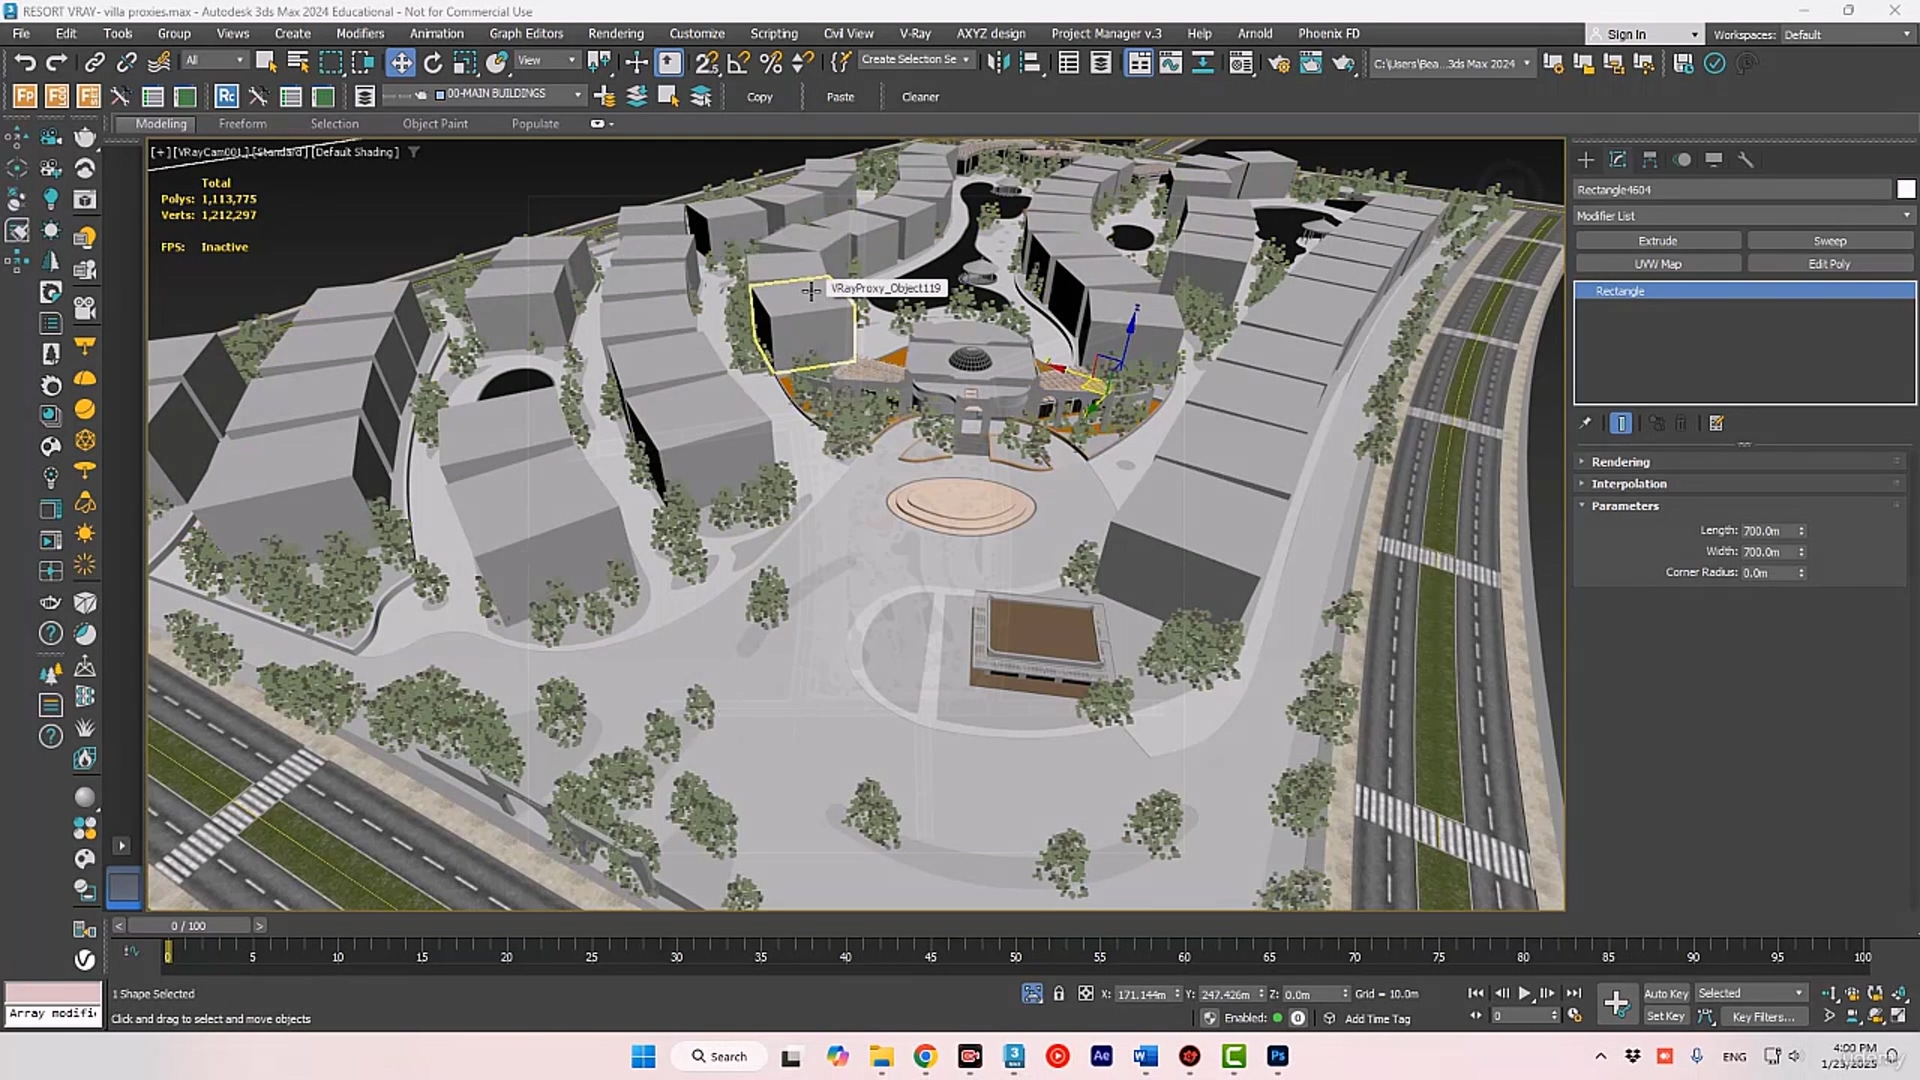Click the Extrude modifier button
The width and height of the screenshot is (1920, 1080).
[1657, 241]
